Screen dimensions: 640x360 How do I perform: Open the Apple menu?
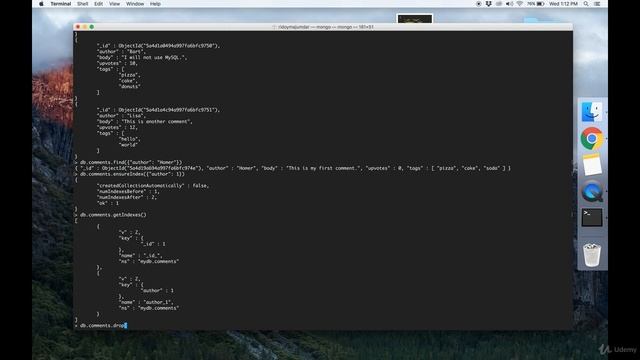point(41,4)
